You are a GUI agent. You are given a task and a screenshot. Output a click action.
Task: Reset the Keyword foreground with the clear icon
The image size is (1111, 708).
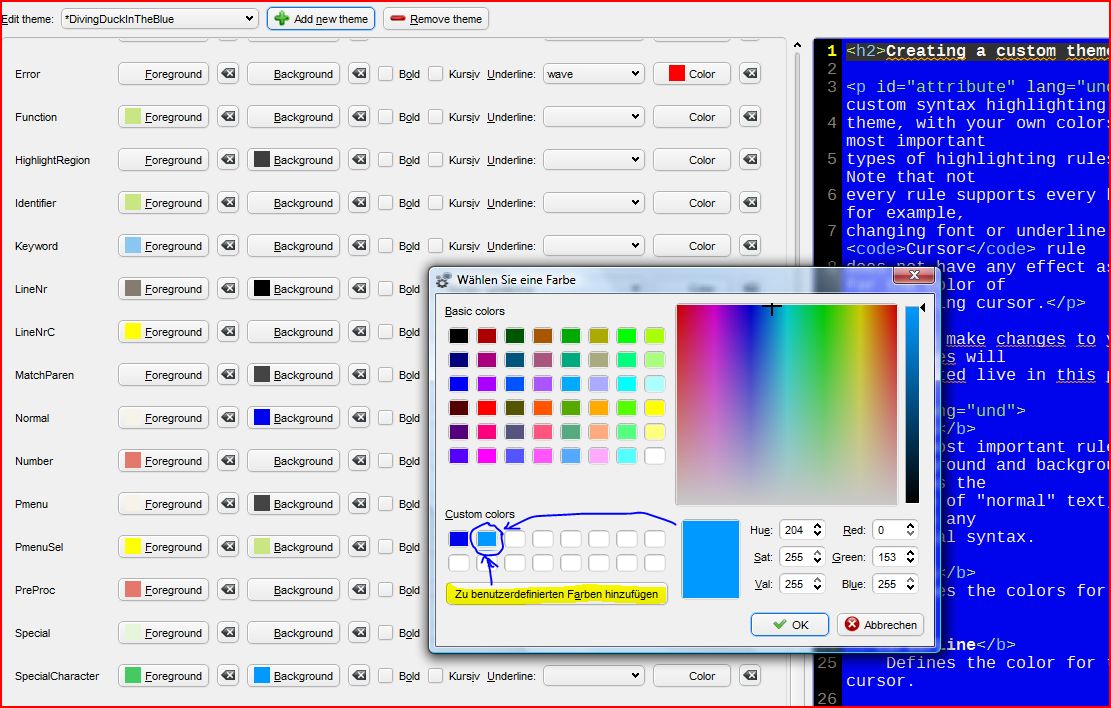pos(228,246)
